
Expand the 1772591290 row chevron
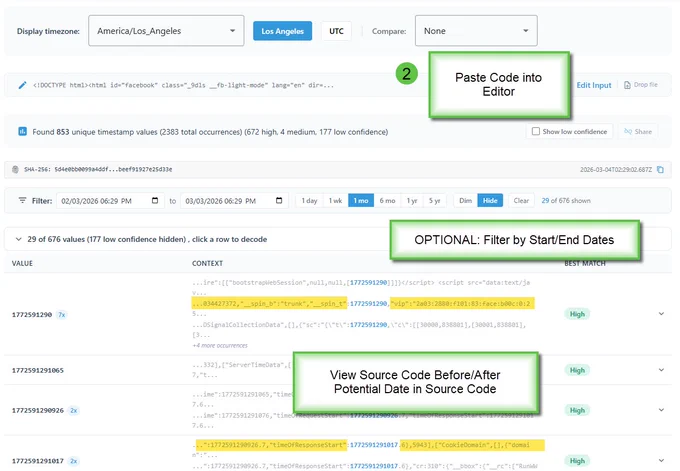coord(661,314)
